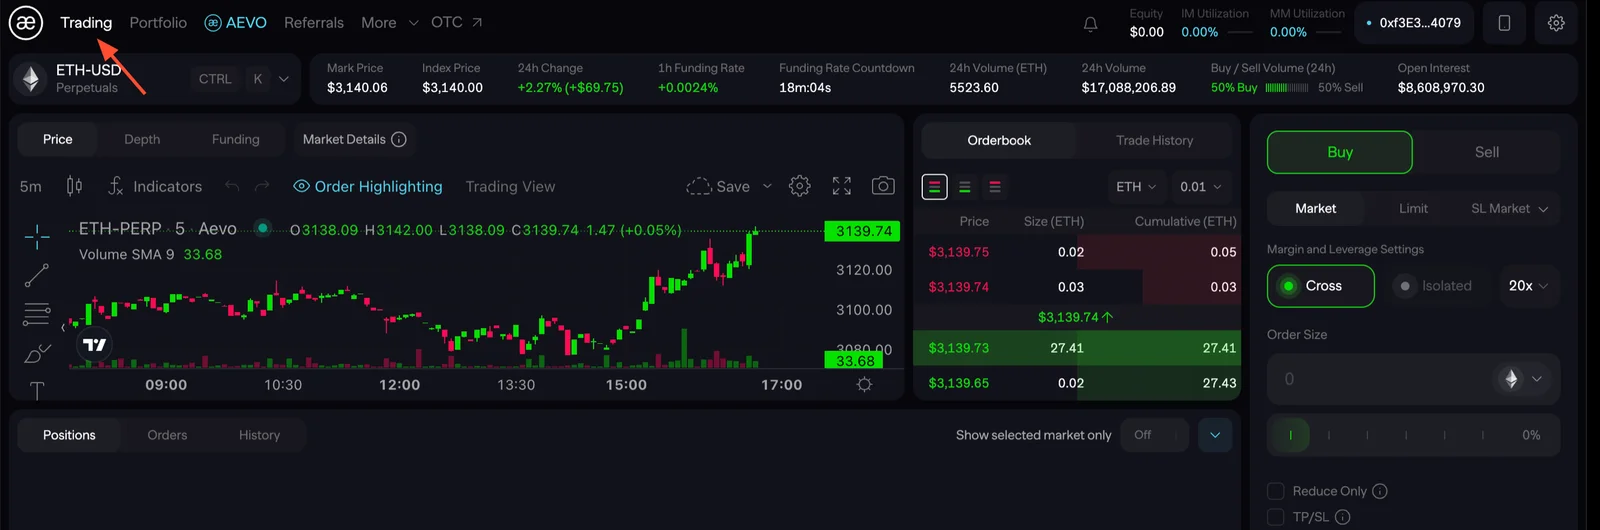Click the Aevo logo icon
Screen dimensions: 1600x530
[x=26, y=22]
